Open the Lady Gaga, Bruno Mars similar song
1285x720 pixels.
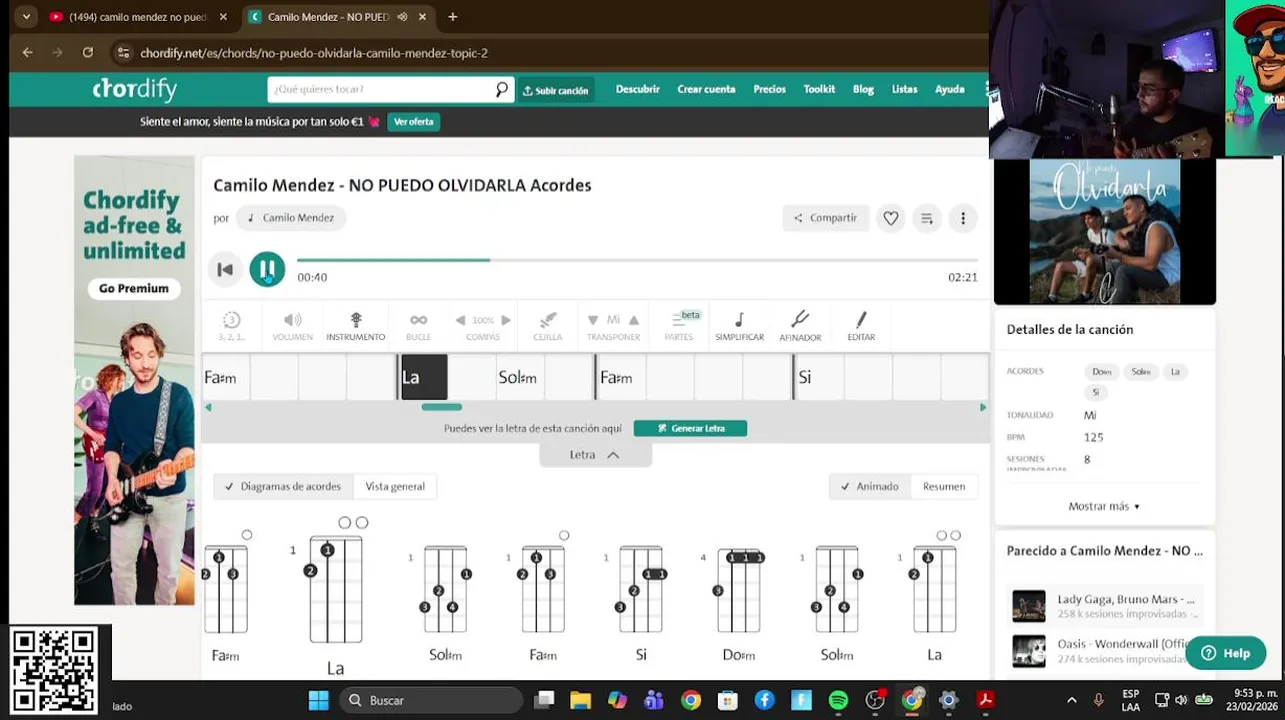pyautogui.click(x=1106, y=606)
